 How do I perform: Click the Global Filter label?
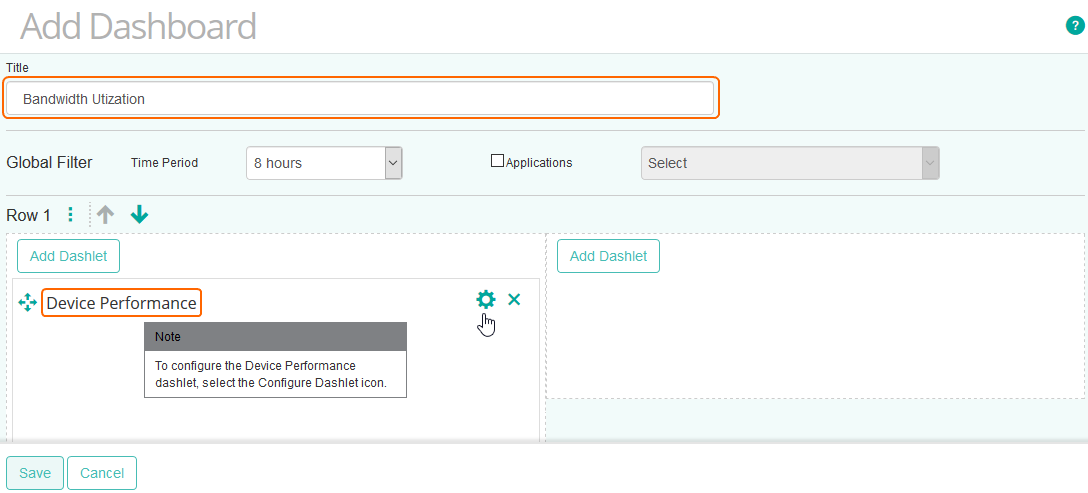point(49,163)
